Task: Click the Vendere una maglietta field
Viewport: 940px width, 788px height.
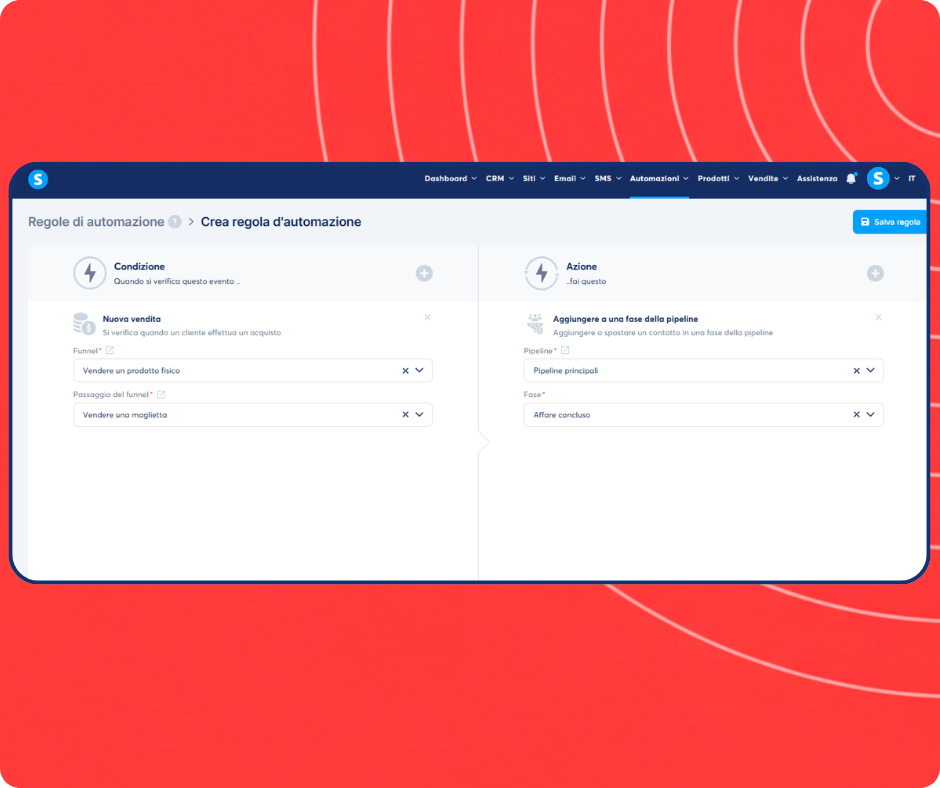Action: 252,414
